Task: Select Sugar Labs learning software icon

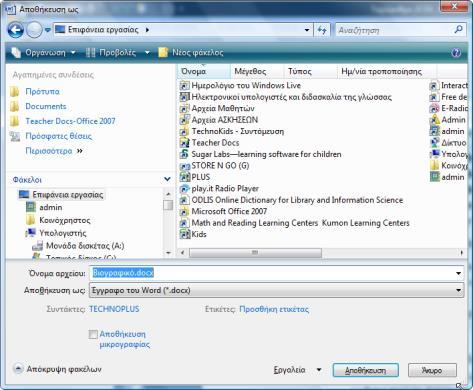Action: (184, 154)
